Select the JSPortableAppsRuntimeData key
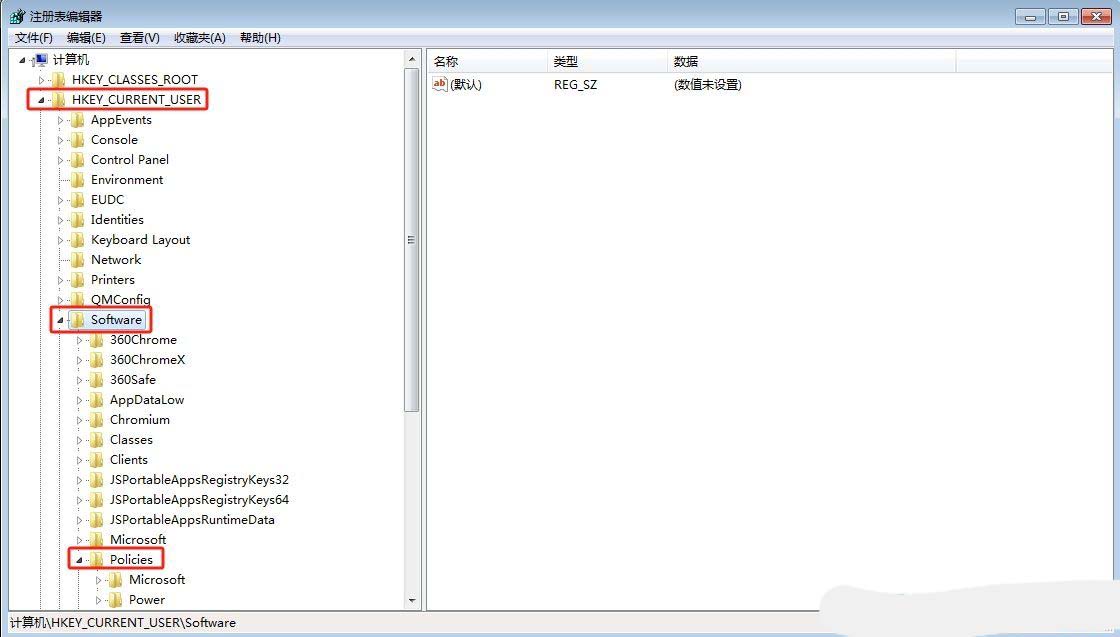This screenshot has width=1120, height=637. click(x=192, y=520)
